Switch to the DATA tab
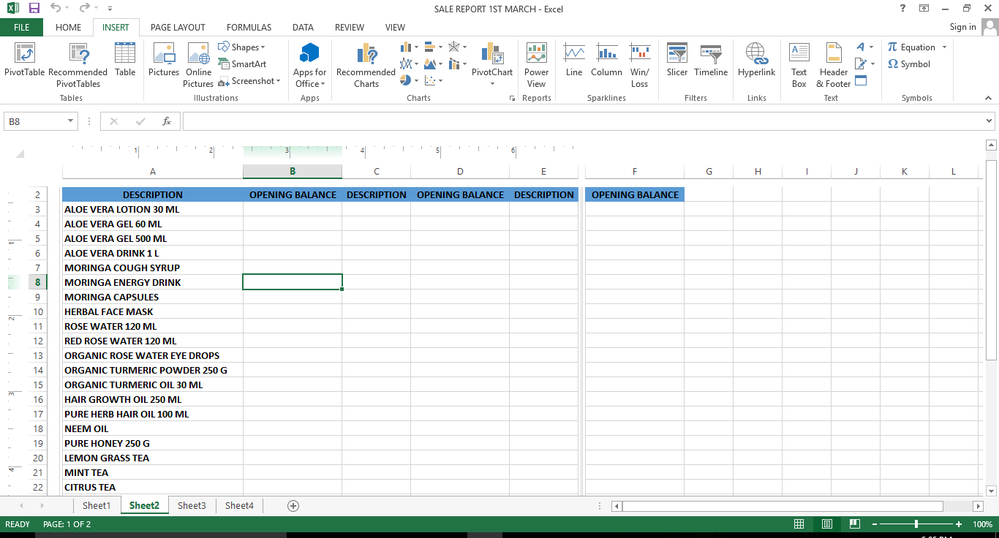The height and width of the screenshot is (538, 999). coord(303,27)
